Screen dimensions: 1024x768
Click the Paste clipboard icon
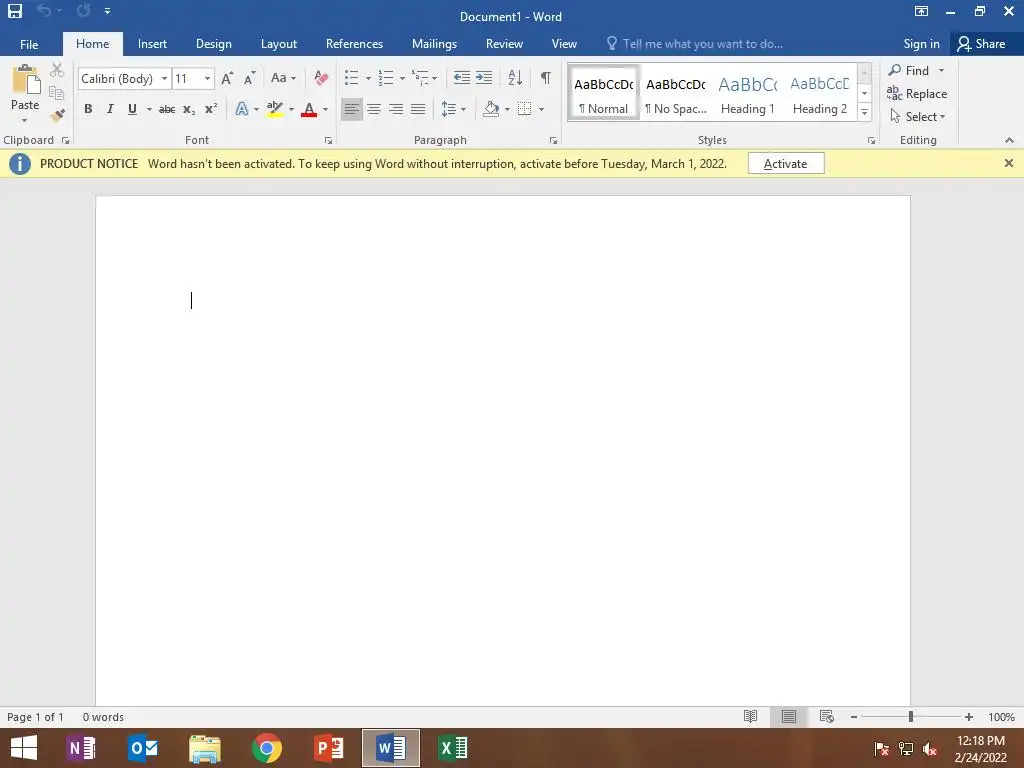26,81
